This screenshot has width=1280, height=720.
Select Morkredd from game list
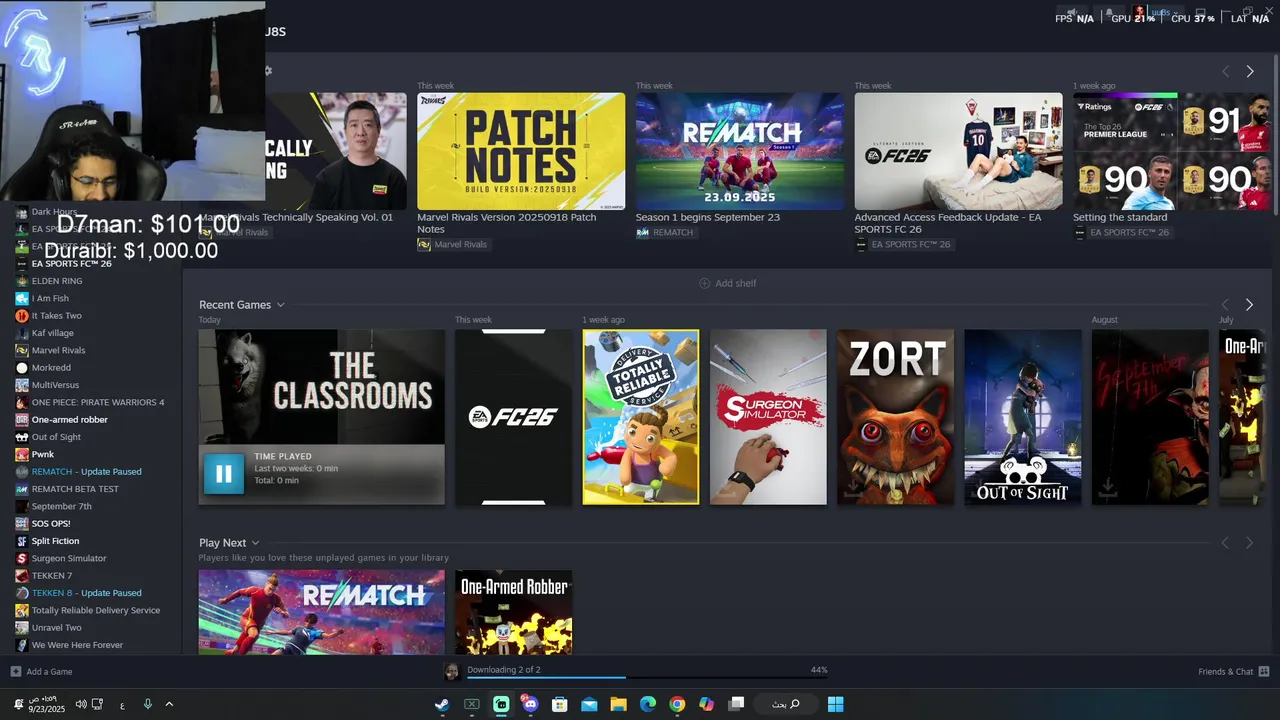[51, 368]
